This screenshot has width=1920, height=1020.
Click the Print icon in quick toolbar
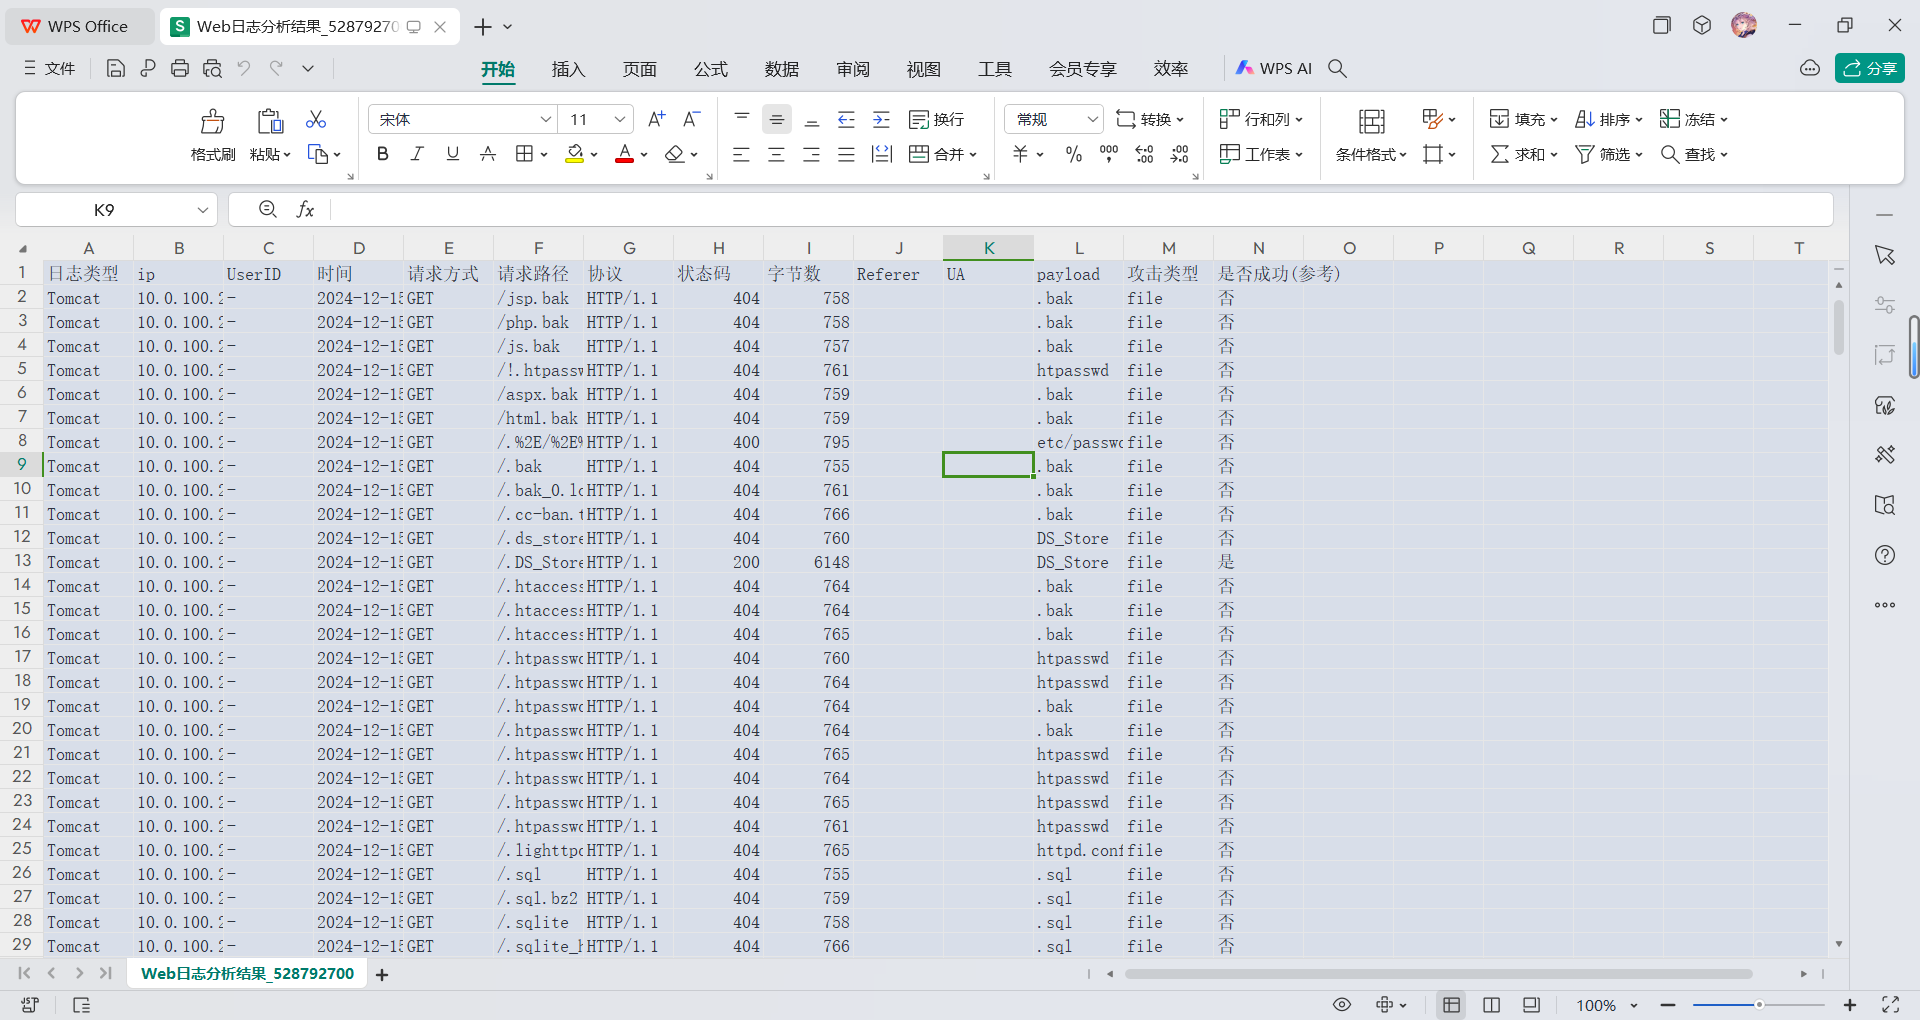coord(180,68)
